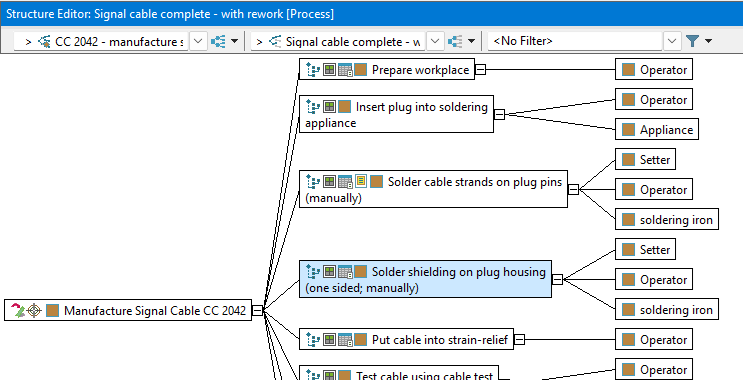
Task: Select the Test cable using cable test node
Action: pos(399,373)
